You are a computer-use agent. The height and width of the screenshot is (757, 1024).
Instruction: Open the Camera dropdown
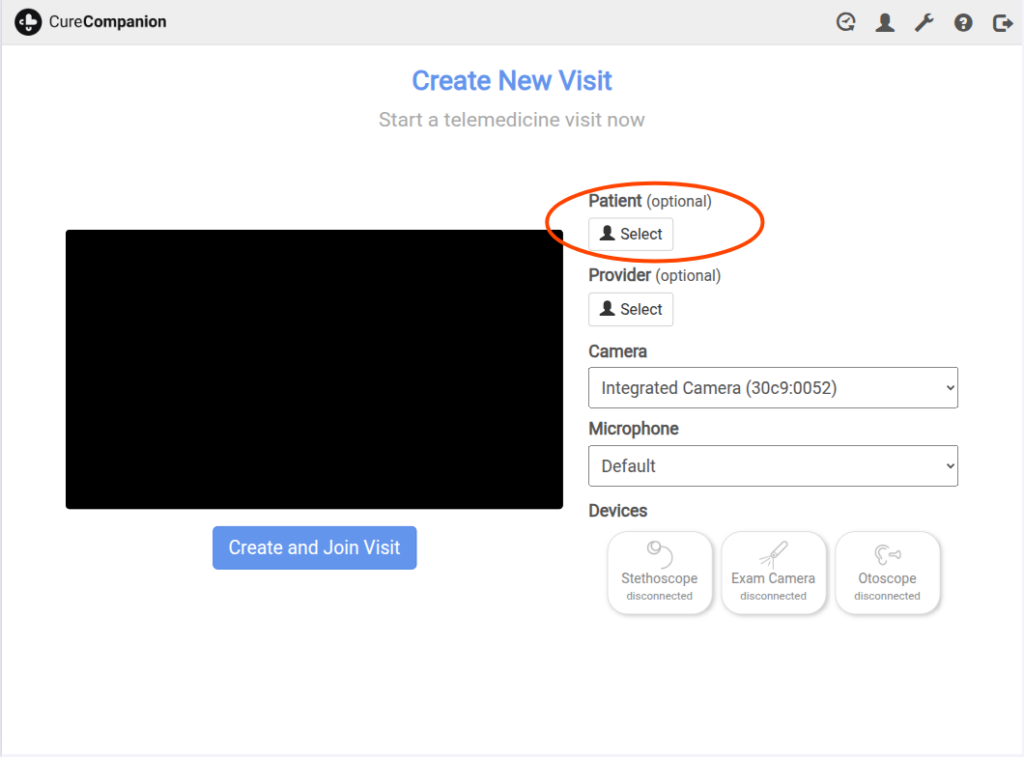(x=772, y=388)
